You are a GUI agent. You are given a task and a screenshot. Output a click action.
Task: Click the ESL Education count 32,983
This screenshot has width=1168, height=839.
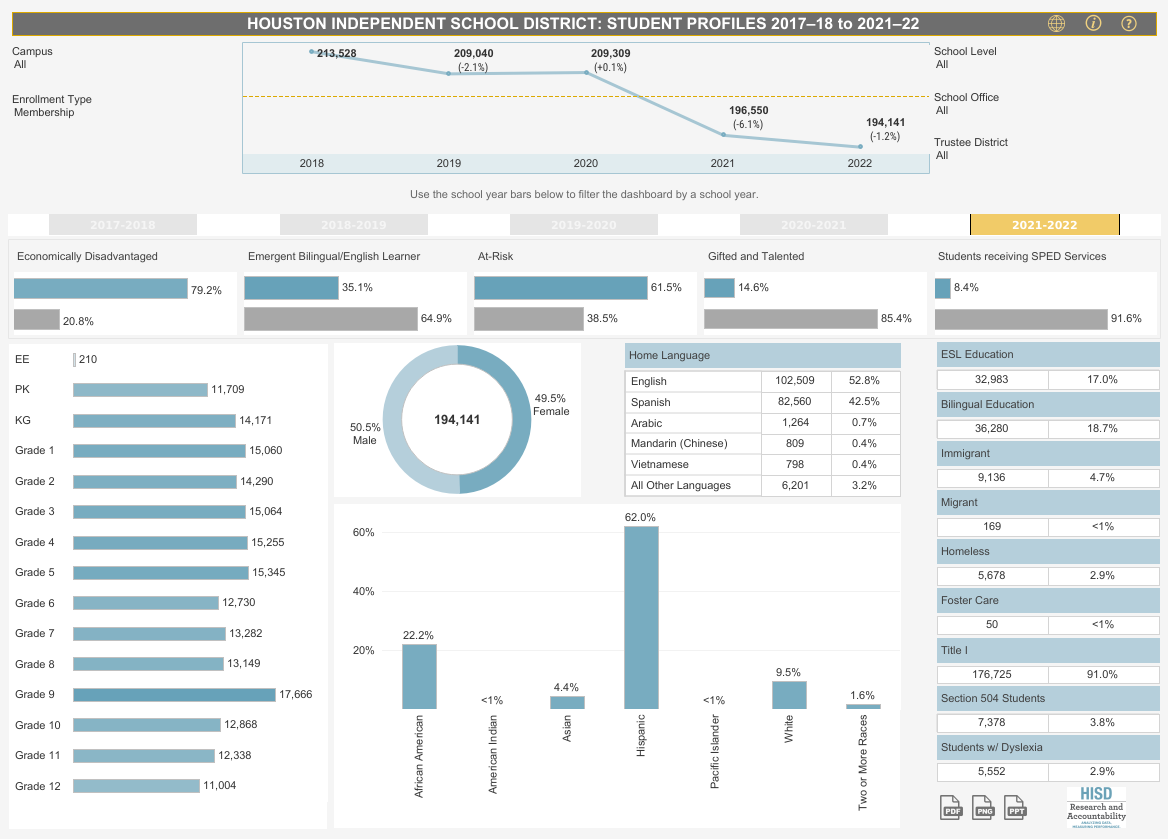click(991, 379)
